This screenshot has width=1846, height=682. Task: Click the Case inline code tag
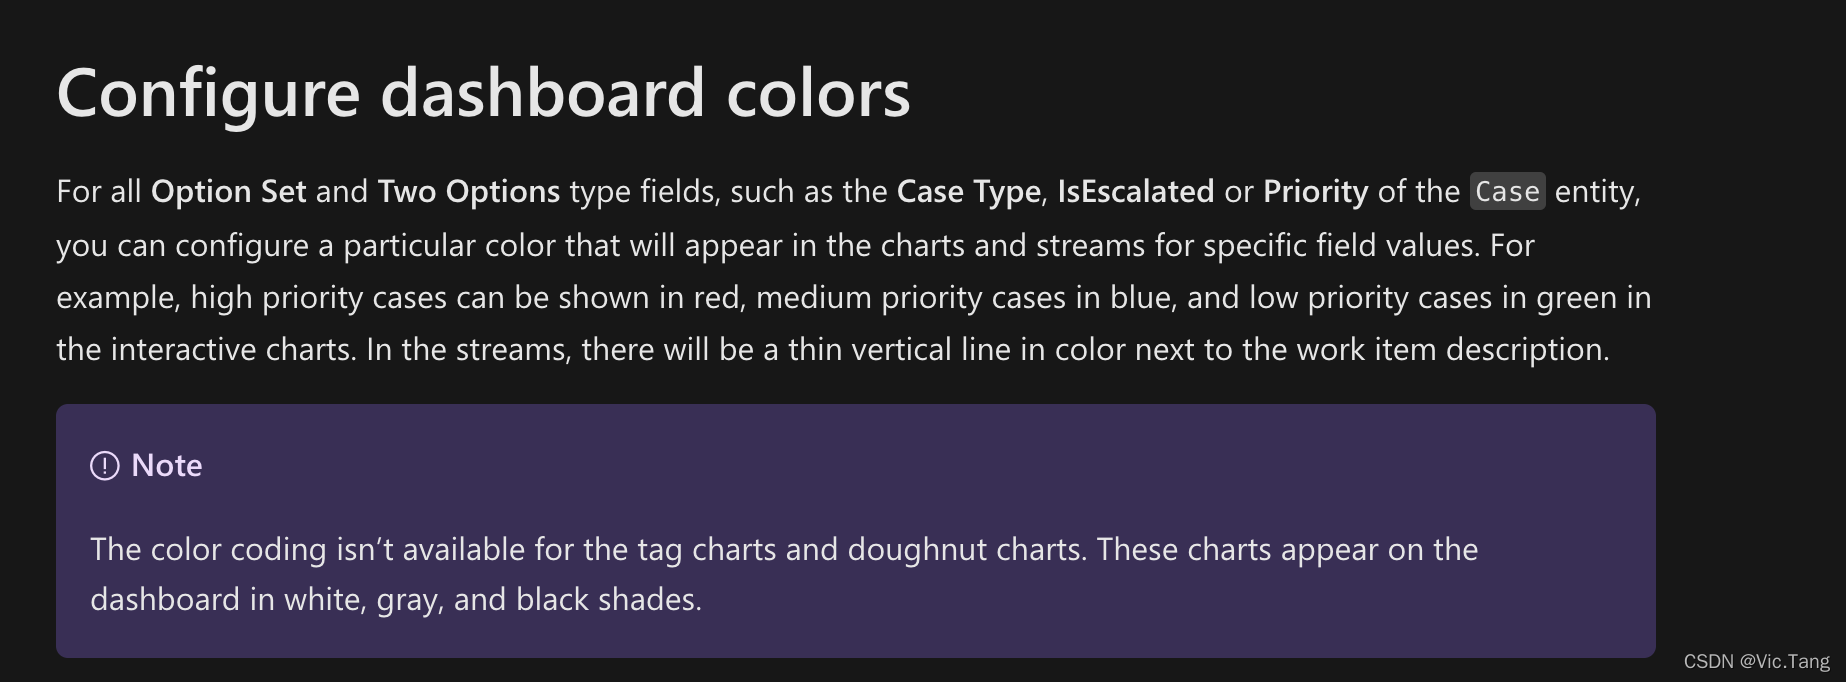click(x=1507, y=191)
